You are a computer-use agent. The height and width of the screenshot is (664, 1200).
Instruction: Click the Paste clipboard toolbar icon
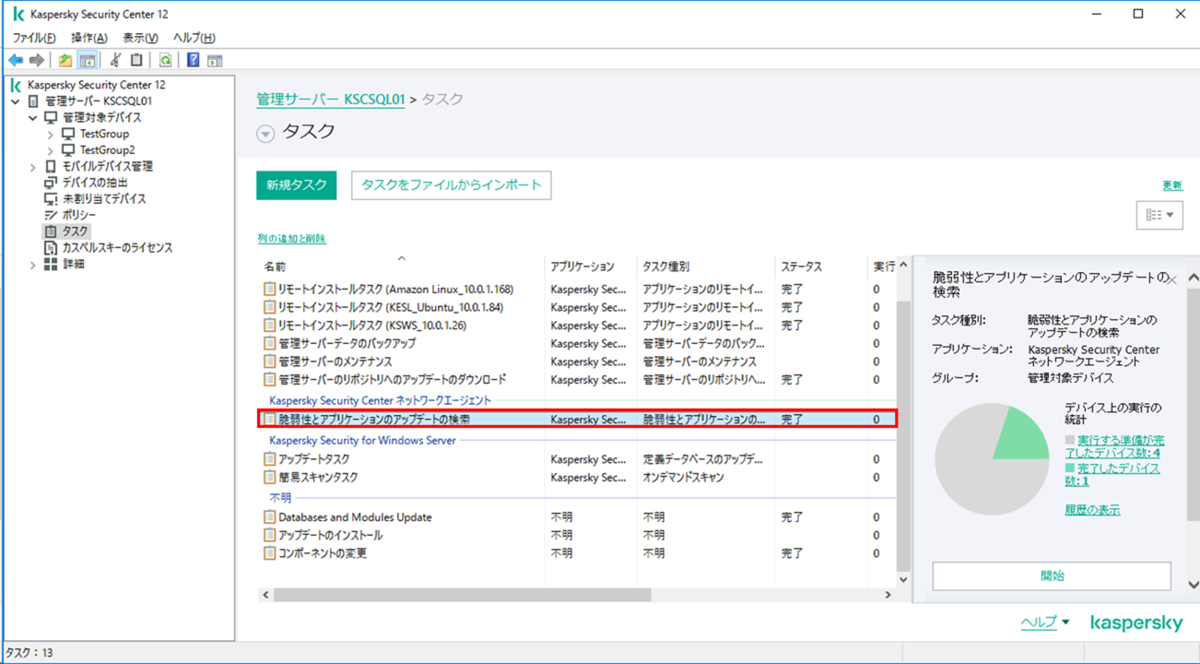coord(137,60)
